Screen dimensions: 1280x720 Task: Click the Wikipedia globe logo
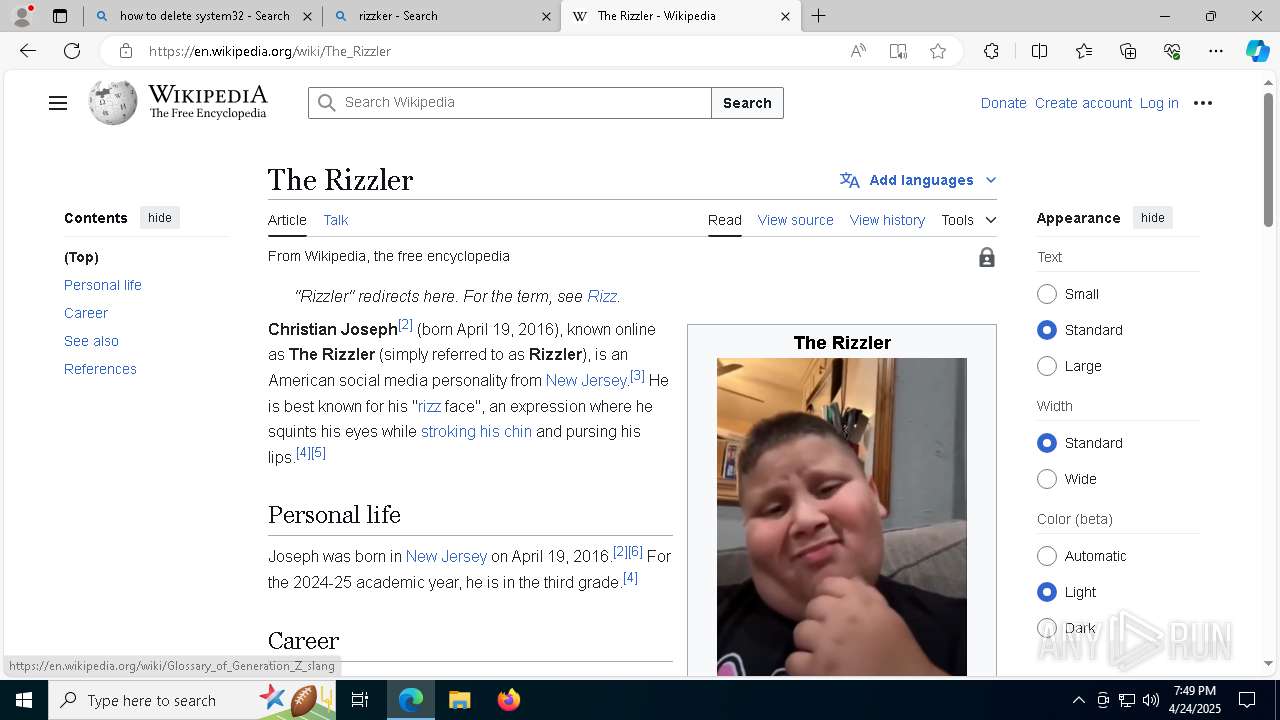[x=112, y=103]
